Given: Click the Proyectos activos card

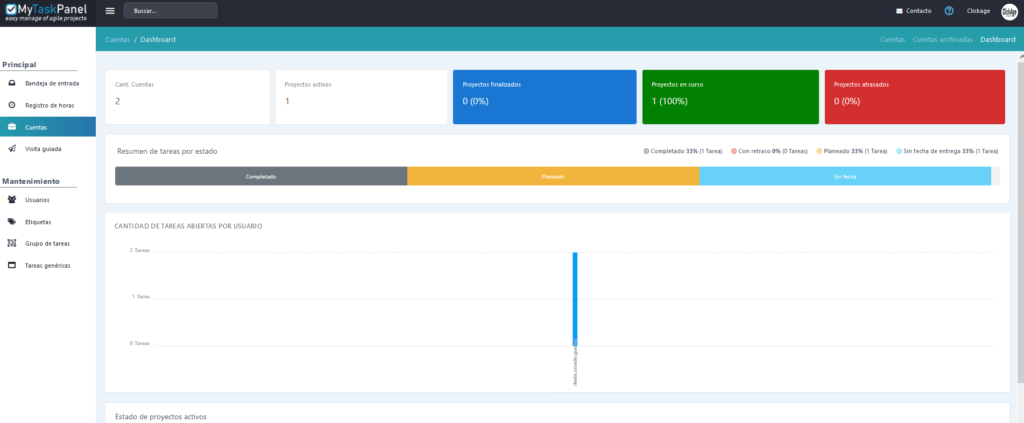Looking at the screenshot, I should pyautogui.click(x=361, y=97).
